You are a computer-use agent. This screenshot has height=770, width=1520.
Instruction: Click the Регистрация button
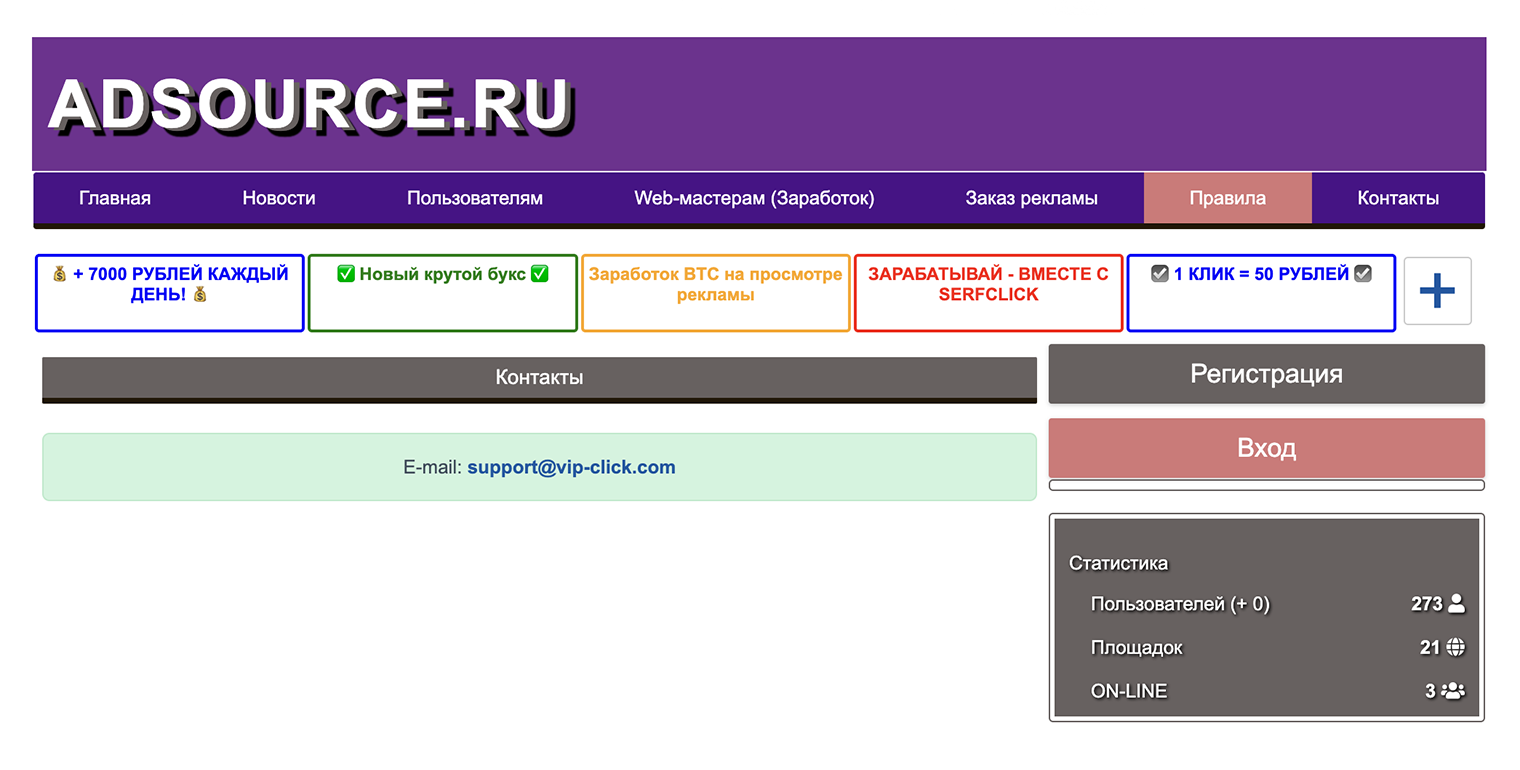tap(1267, 374)
